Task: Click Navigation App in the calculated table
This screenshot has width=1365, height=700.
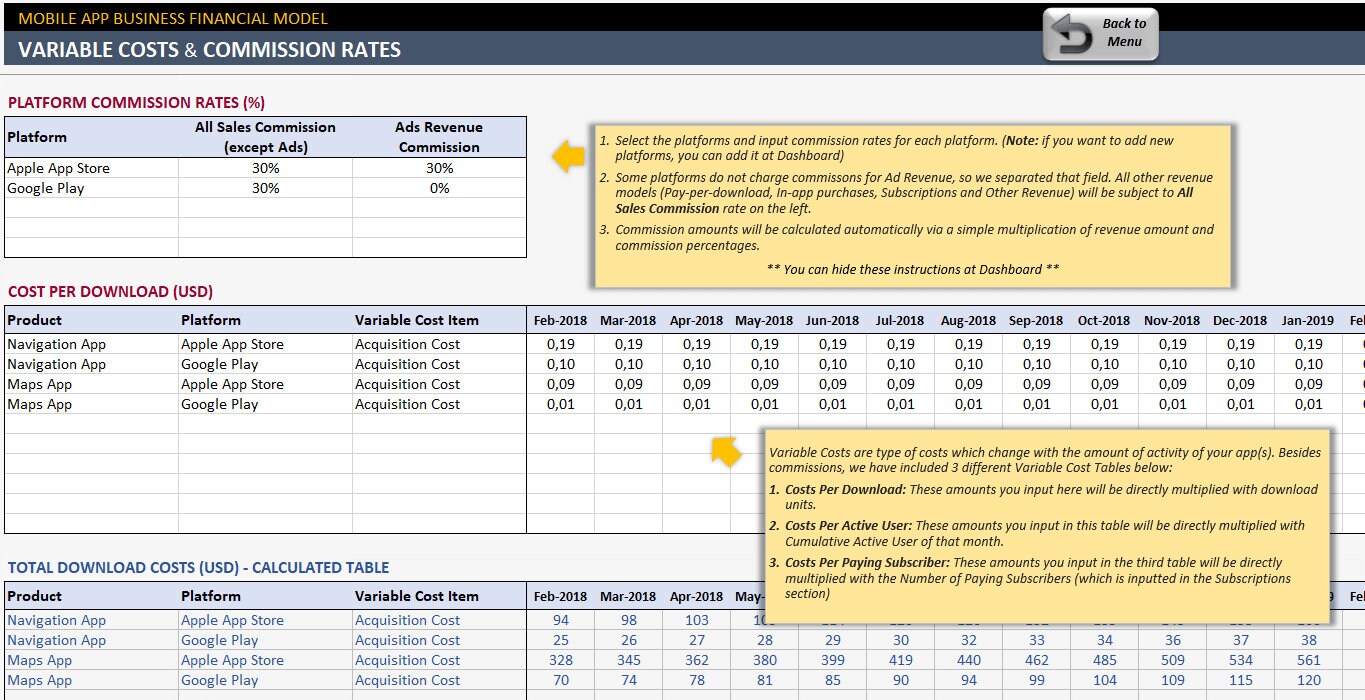Action: [56, 620]
